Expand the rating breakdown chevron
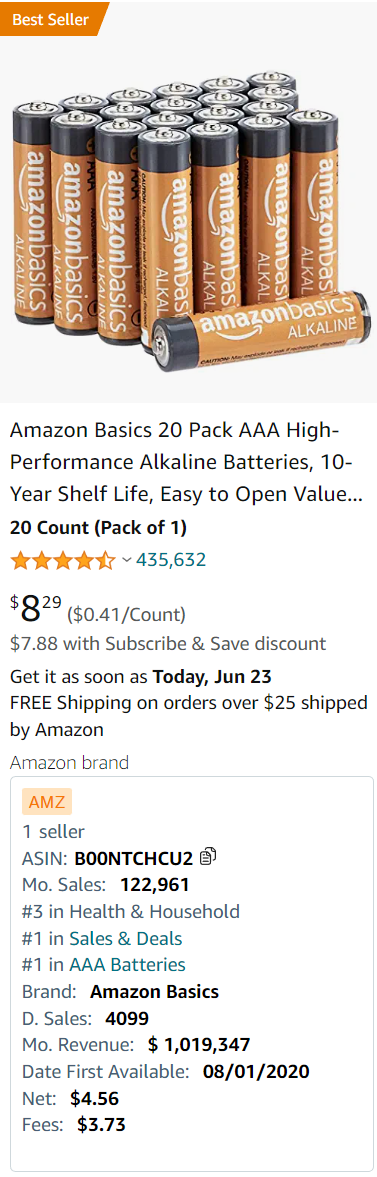377x1177 pixels. (126, 560)
